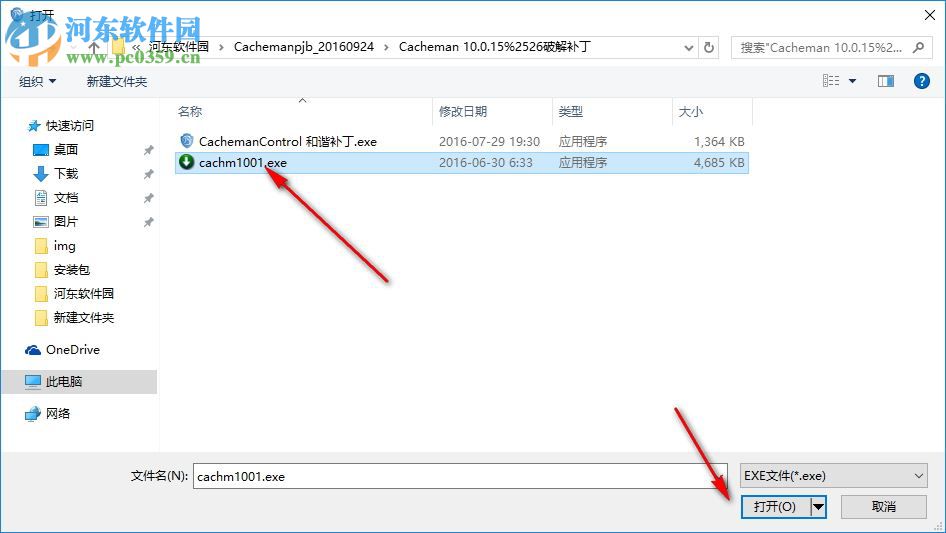Image resolution: width=946 pixels, height=533 pixels.
Task: Select the cachm1001.exe file
Action: (x=462, y=162)
